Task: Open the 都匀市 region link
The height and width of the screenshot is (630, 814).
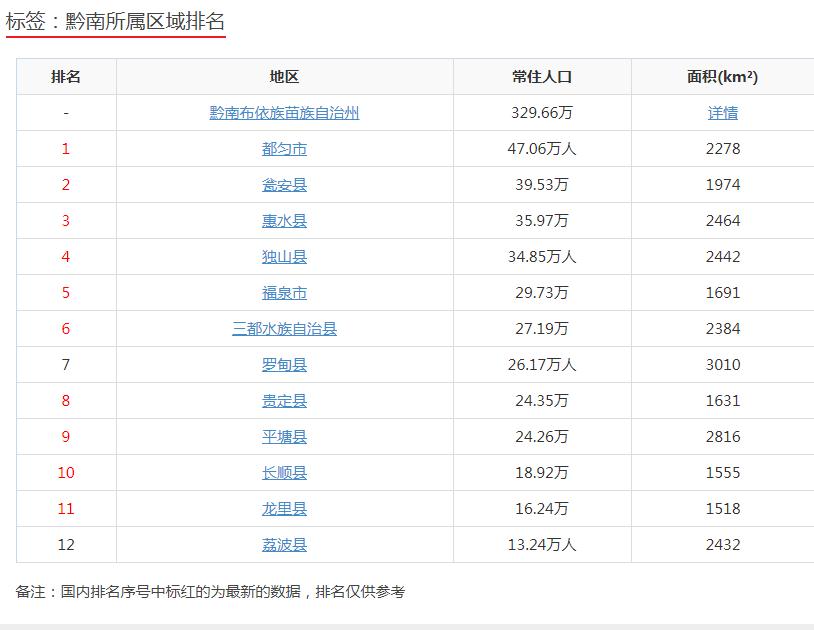Action: click(x=284, y=149)
